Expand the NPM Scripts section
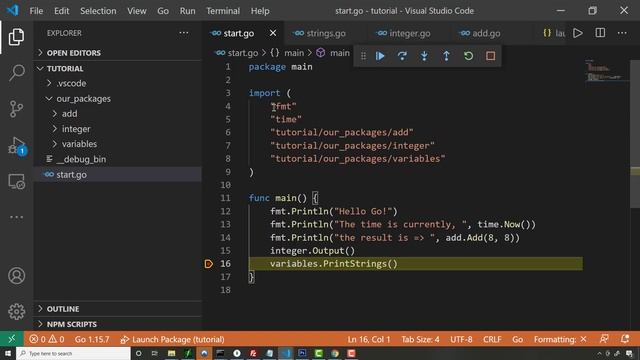 tap(118, 324)
